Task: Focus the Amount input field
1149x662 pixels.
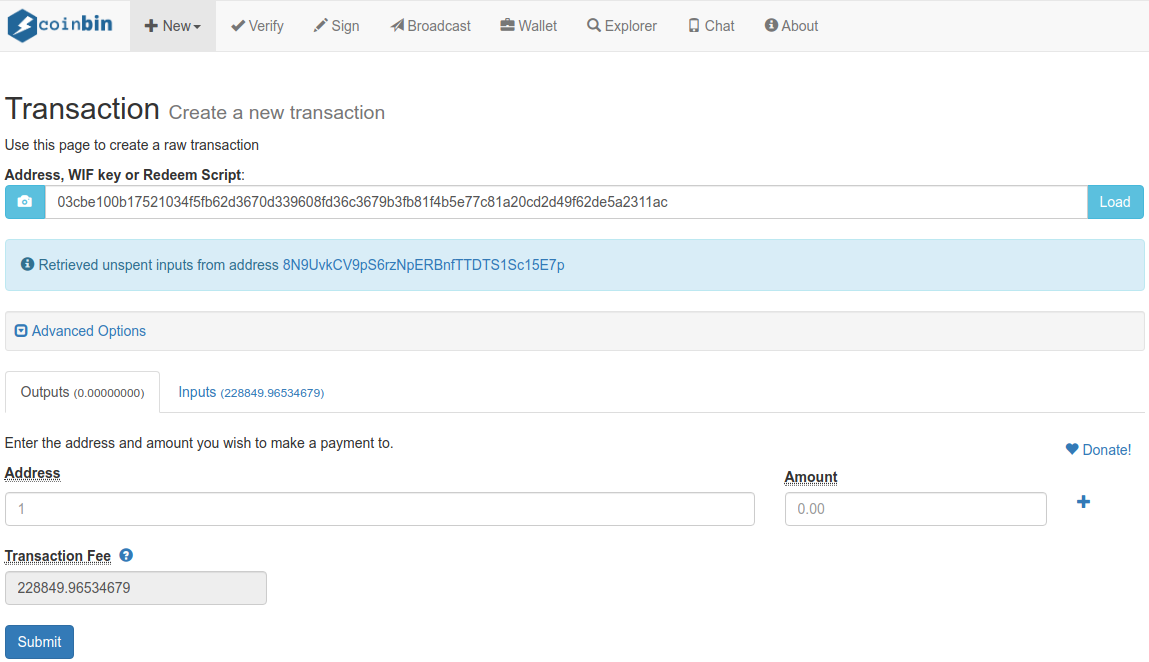Action: click(915, 509)
